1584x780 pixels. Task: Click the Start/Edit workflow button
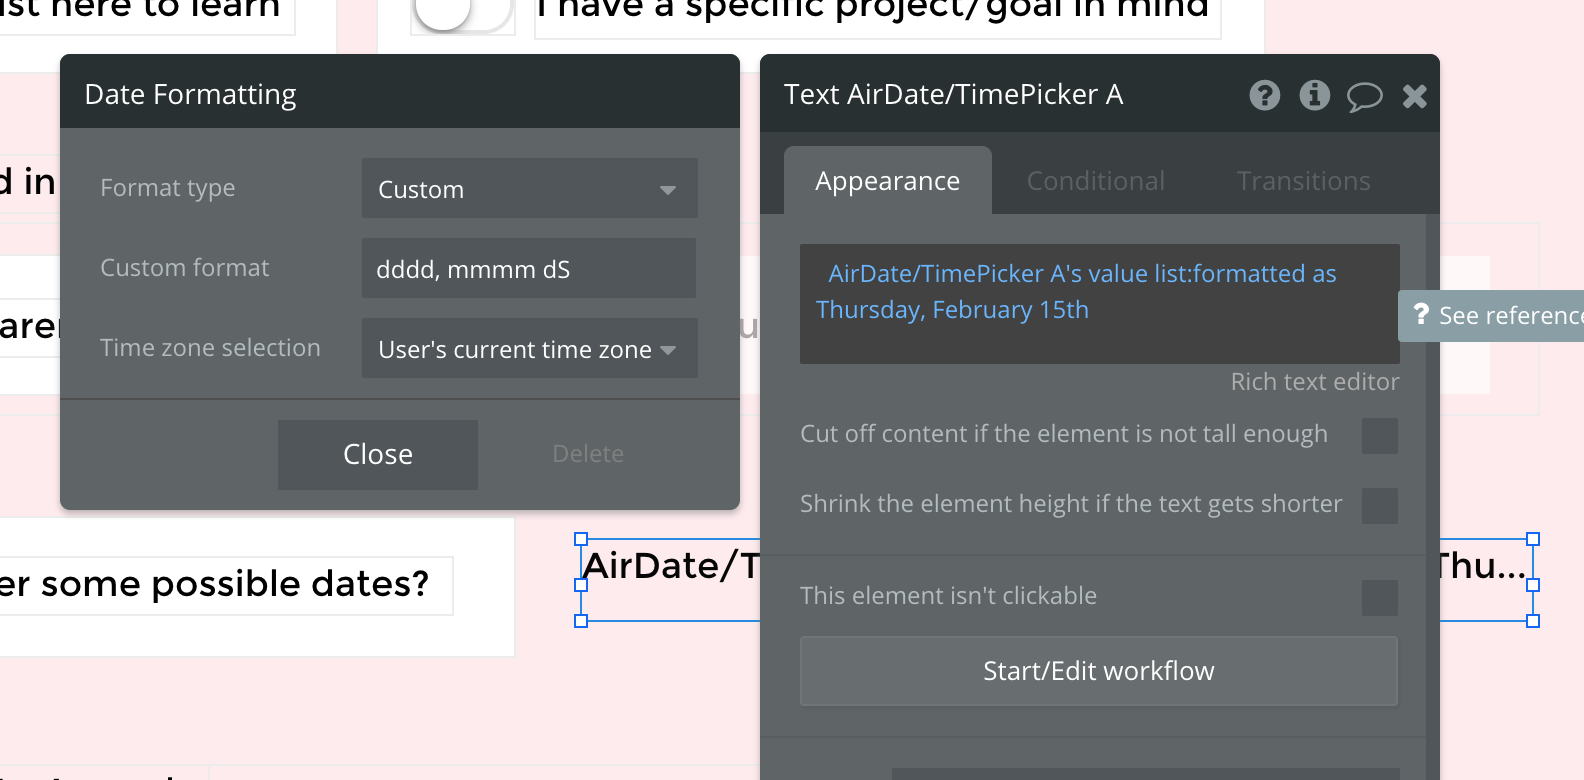click(1098, 671)
